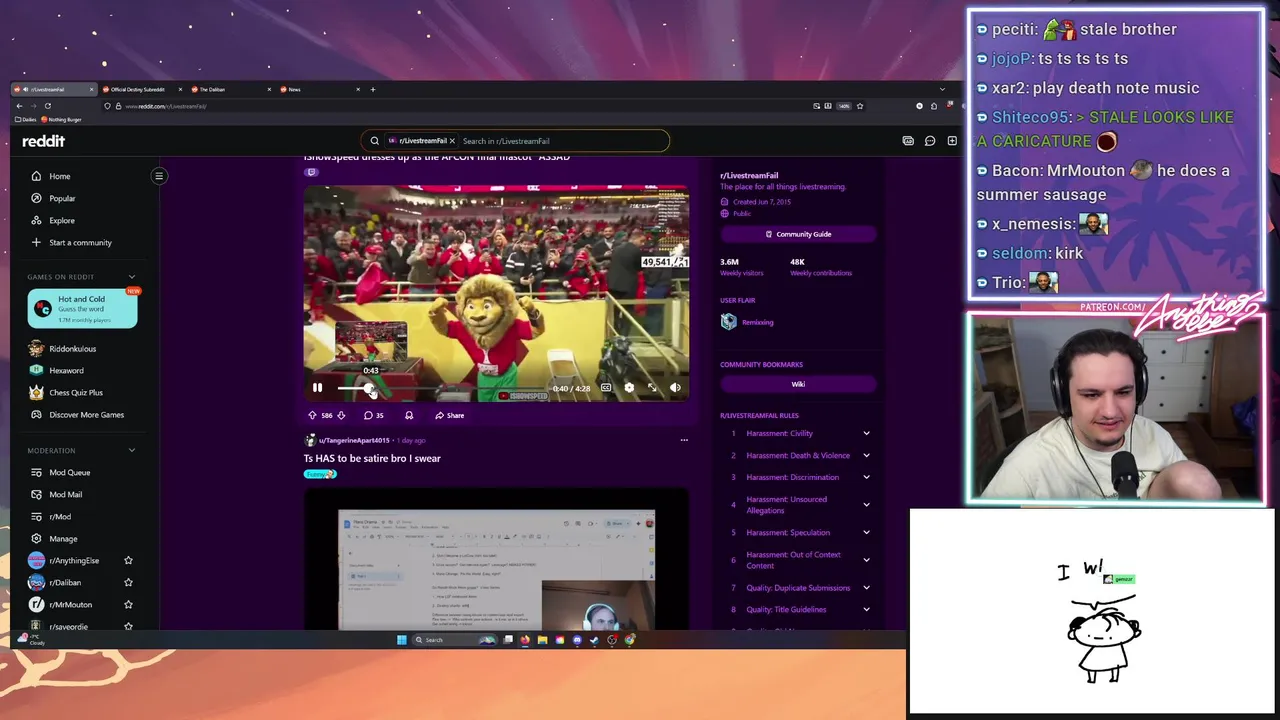Image resolution: width=1280 pixels, height=720 pixels.
Task: Open the Community Guide
Action: tap(798, 234)
